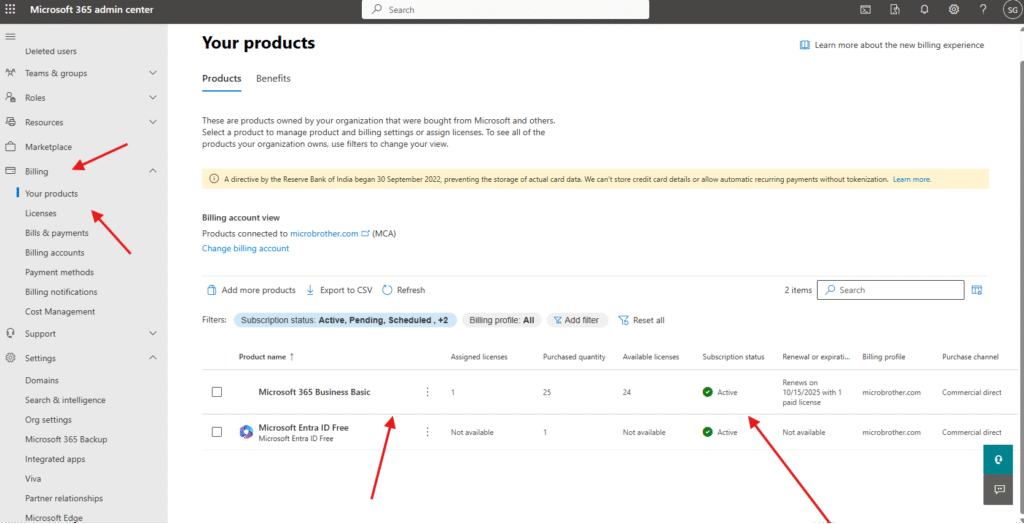Collapse the navigation hamburger menu
1024x524 pixels.
point(11,36)
